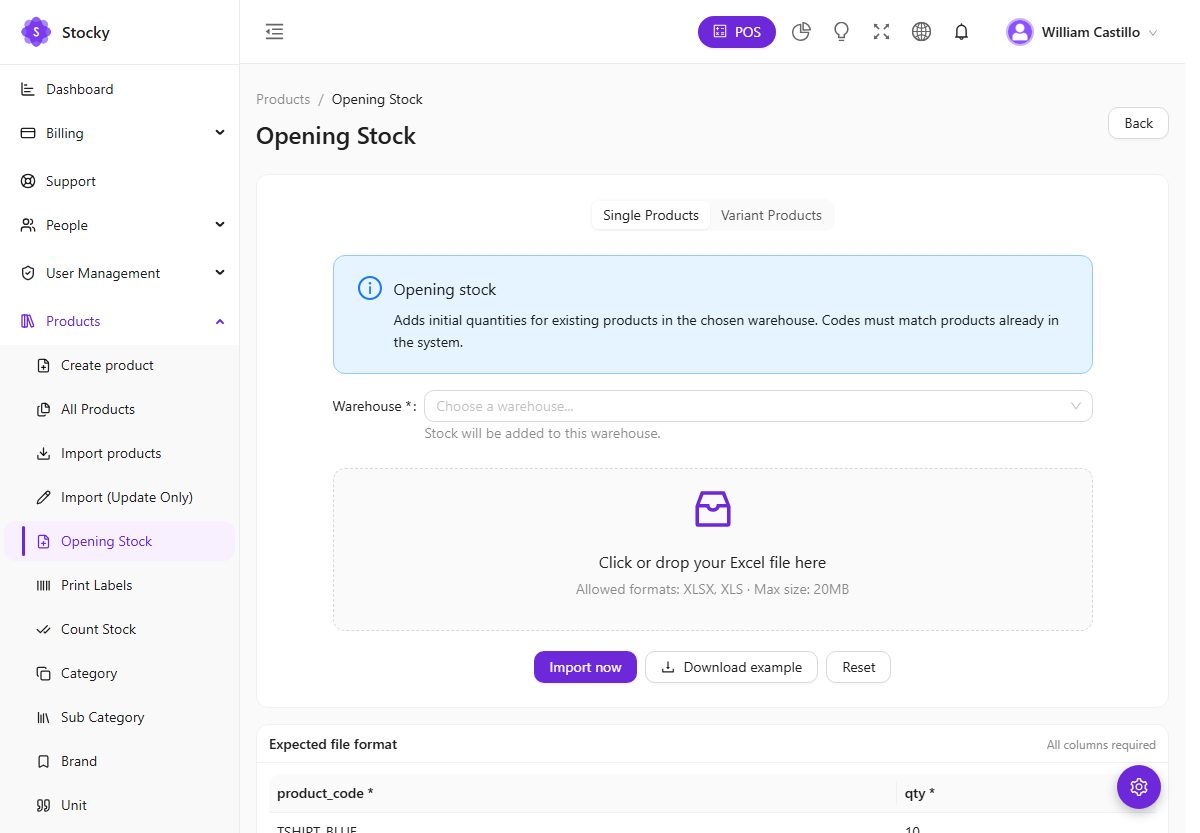Viewport: 1200px width, 833px height.
Task: Open the POS button
Action: pyautogui.click(x=737, y=32)
